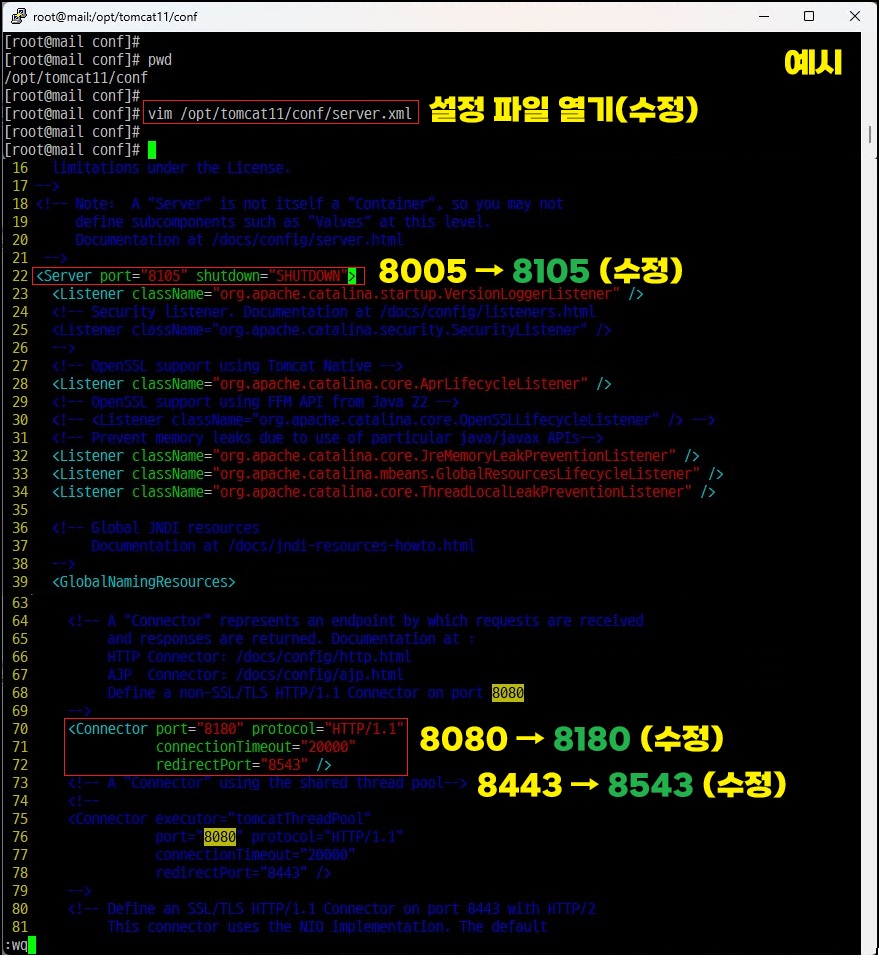Click comment 'Documentation at /docs/config/server.html'
Viewport: 879px width, 955px height.
pyautogui.click(x=239, y=240)
